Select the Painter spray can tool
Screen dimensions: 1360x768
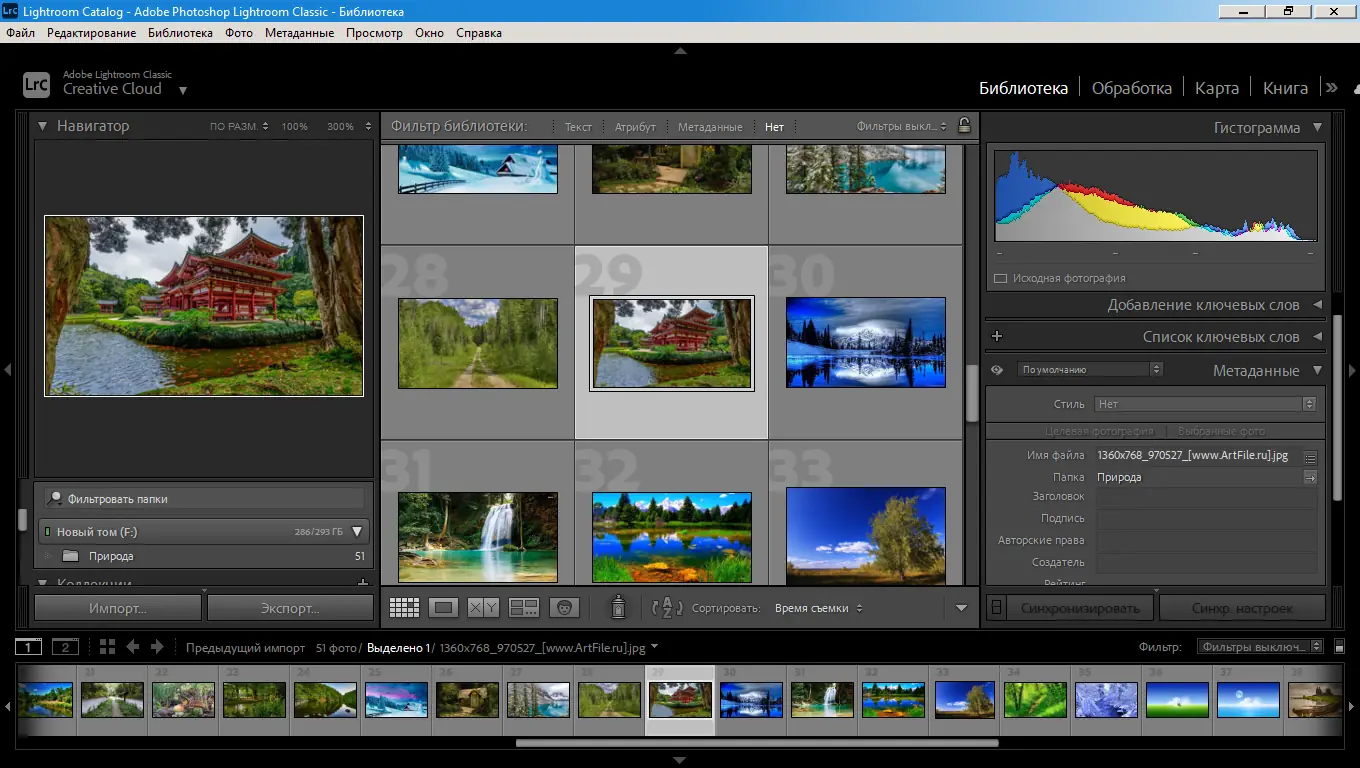618,607
